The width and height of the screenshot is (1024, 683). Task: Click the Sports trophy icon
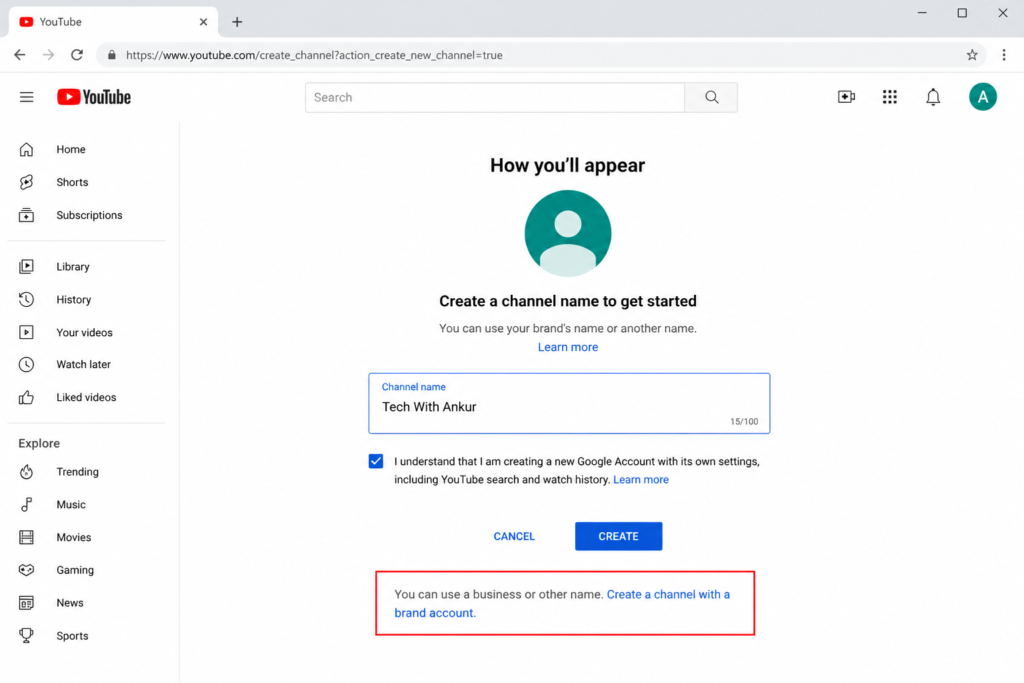point(26,635)
